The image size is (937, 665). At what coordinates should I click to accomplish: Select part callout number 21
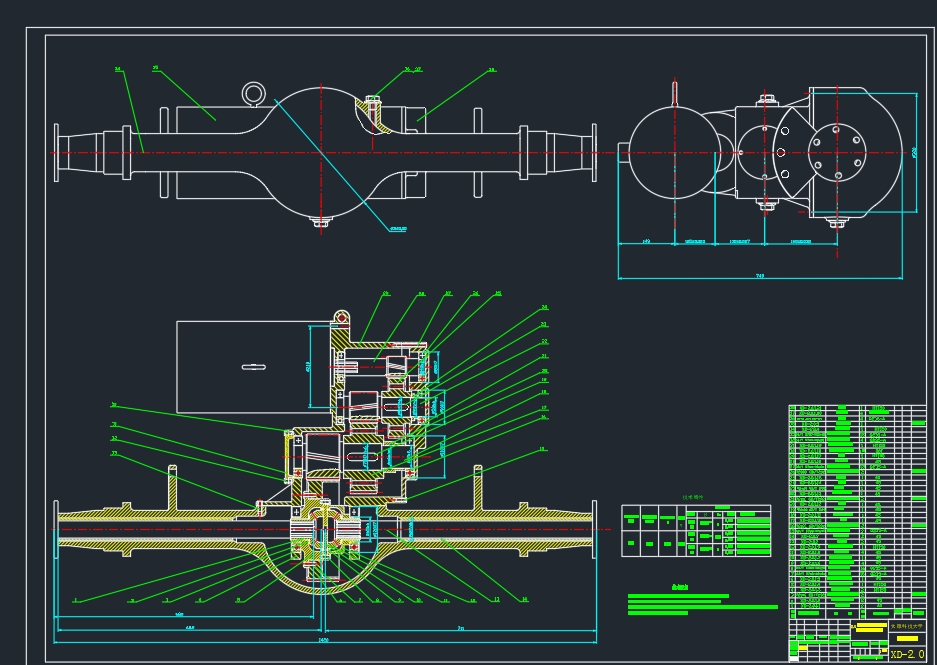pos(544,356)
